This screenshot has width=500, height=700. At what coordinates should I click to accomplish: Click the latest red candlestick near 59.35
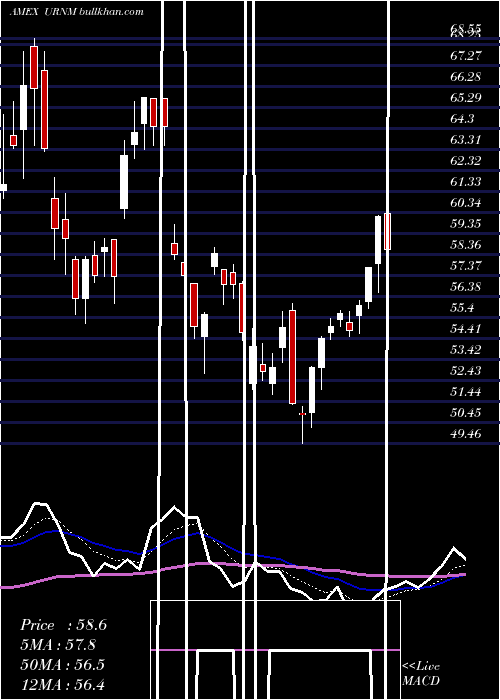coord(388,231)
